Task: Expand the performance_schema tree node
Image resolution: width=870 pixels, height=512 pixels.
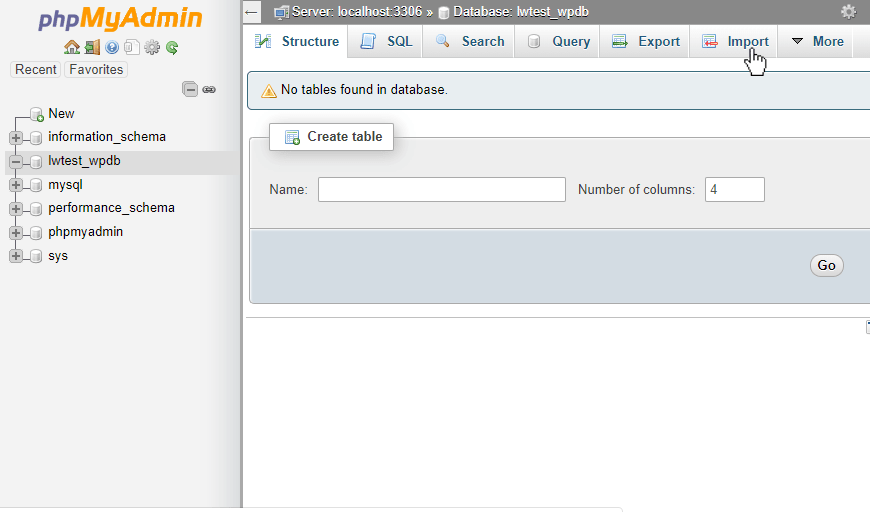Action: [x=16, y=209]
